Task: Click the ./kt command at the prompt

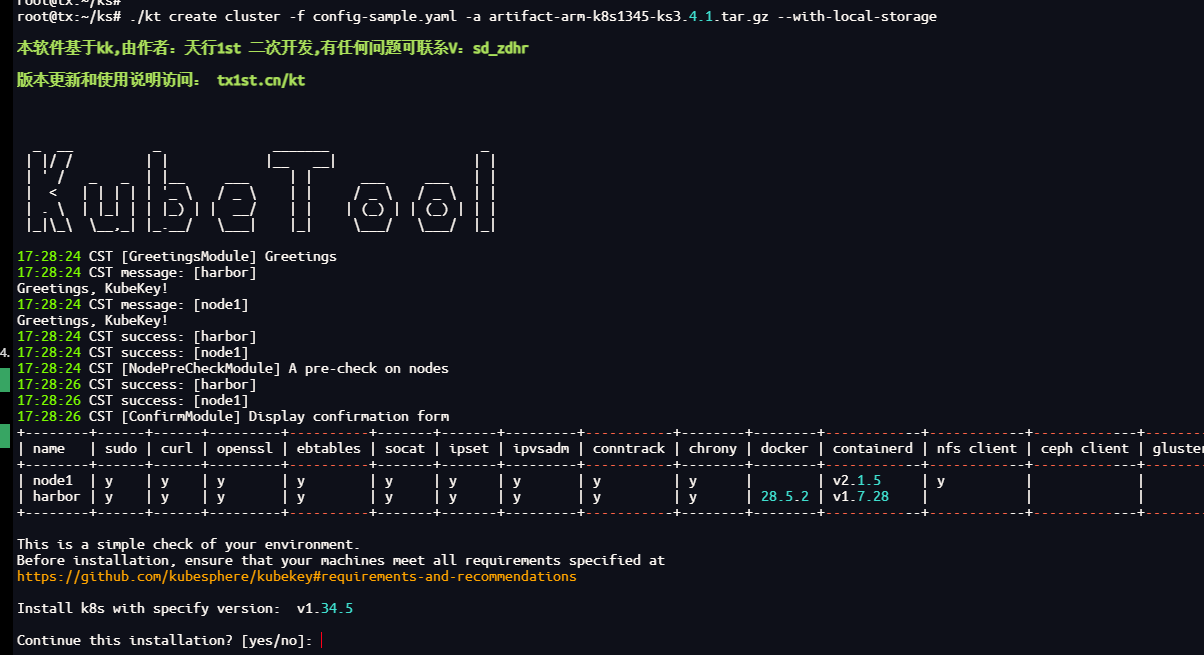Action: pyautogui.click(x=145, y=16)
